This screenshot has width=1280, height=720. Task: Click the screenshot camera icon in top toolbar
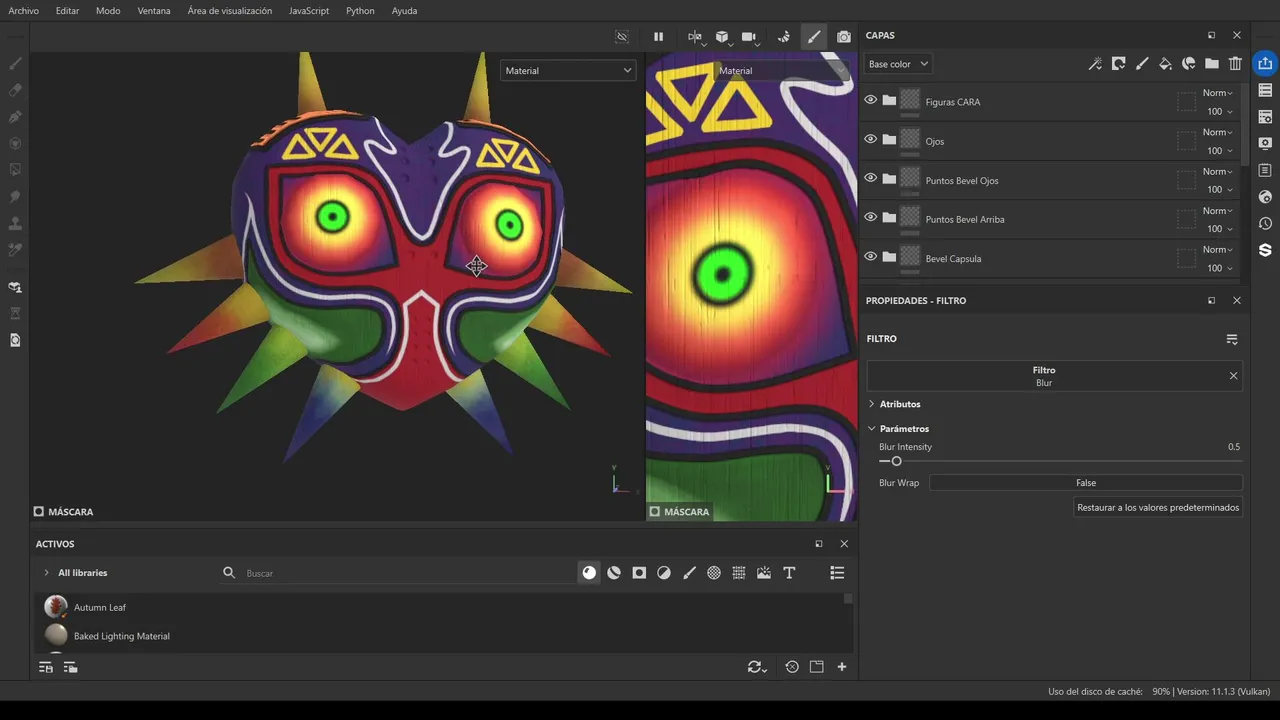[x=844, y=37]
